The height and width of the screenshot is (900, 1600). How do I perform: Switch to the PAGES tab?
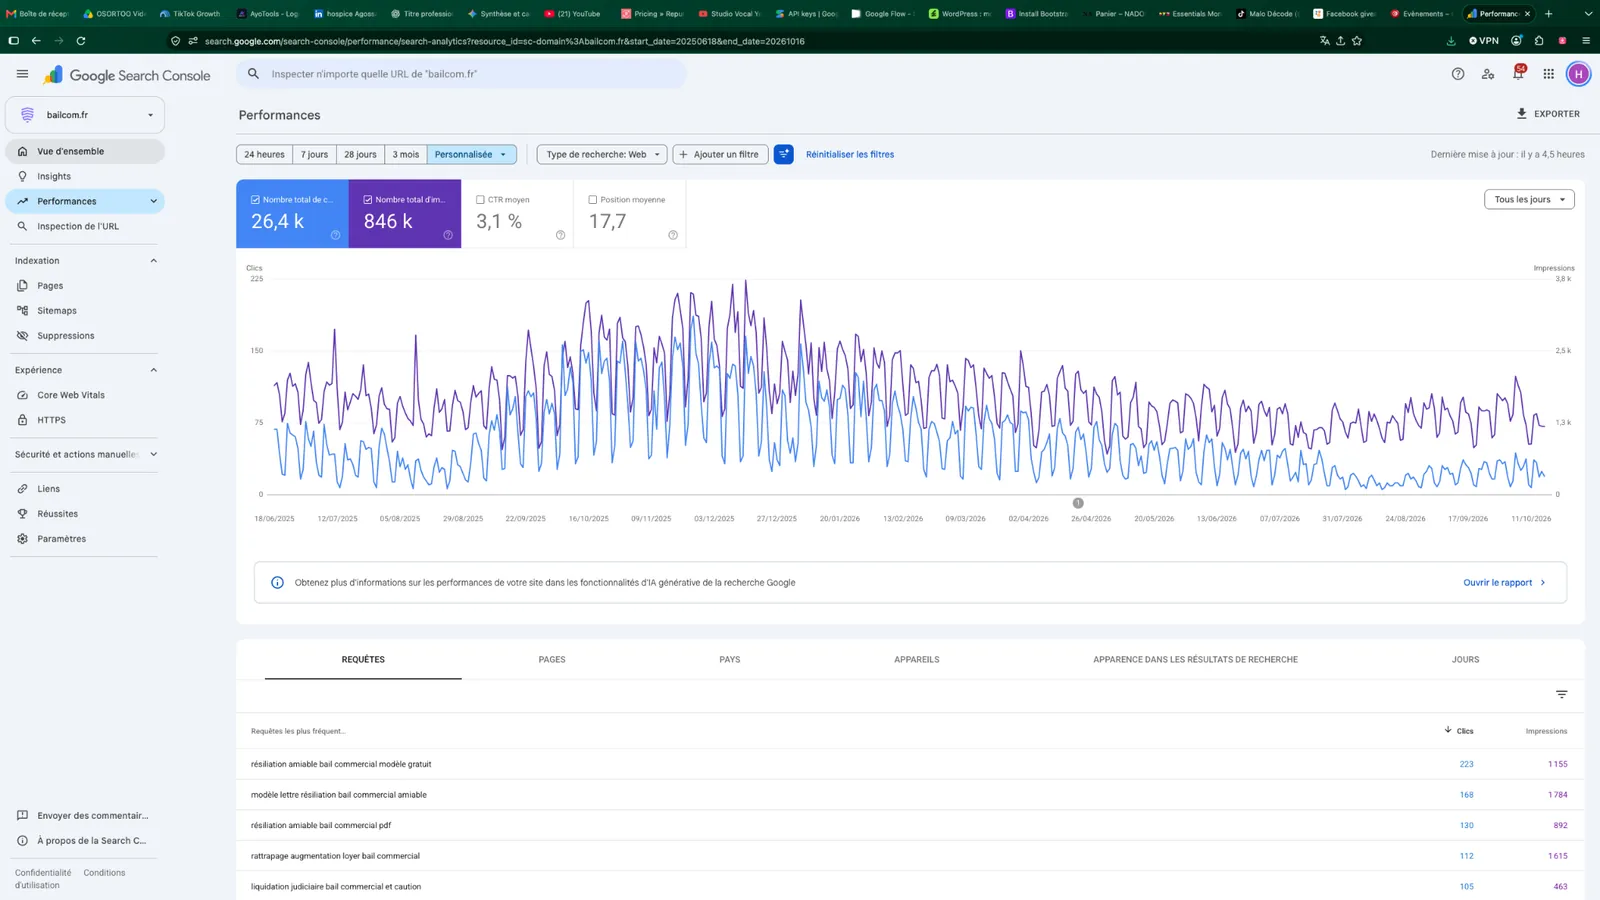point(552,660)
